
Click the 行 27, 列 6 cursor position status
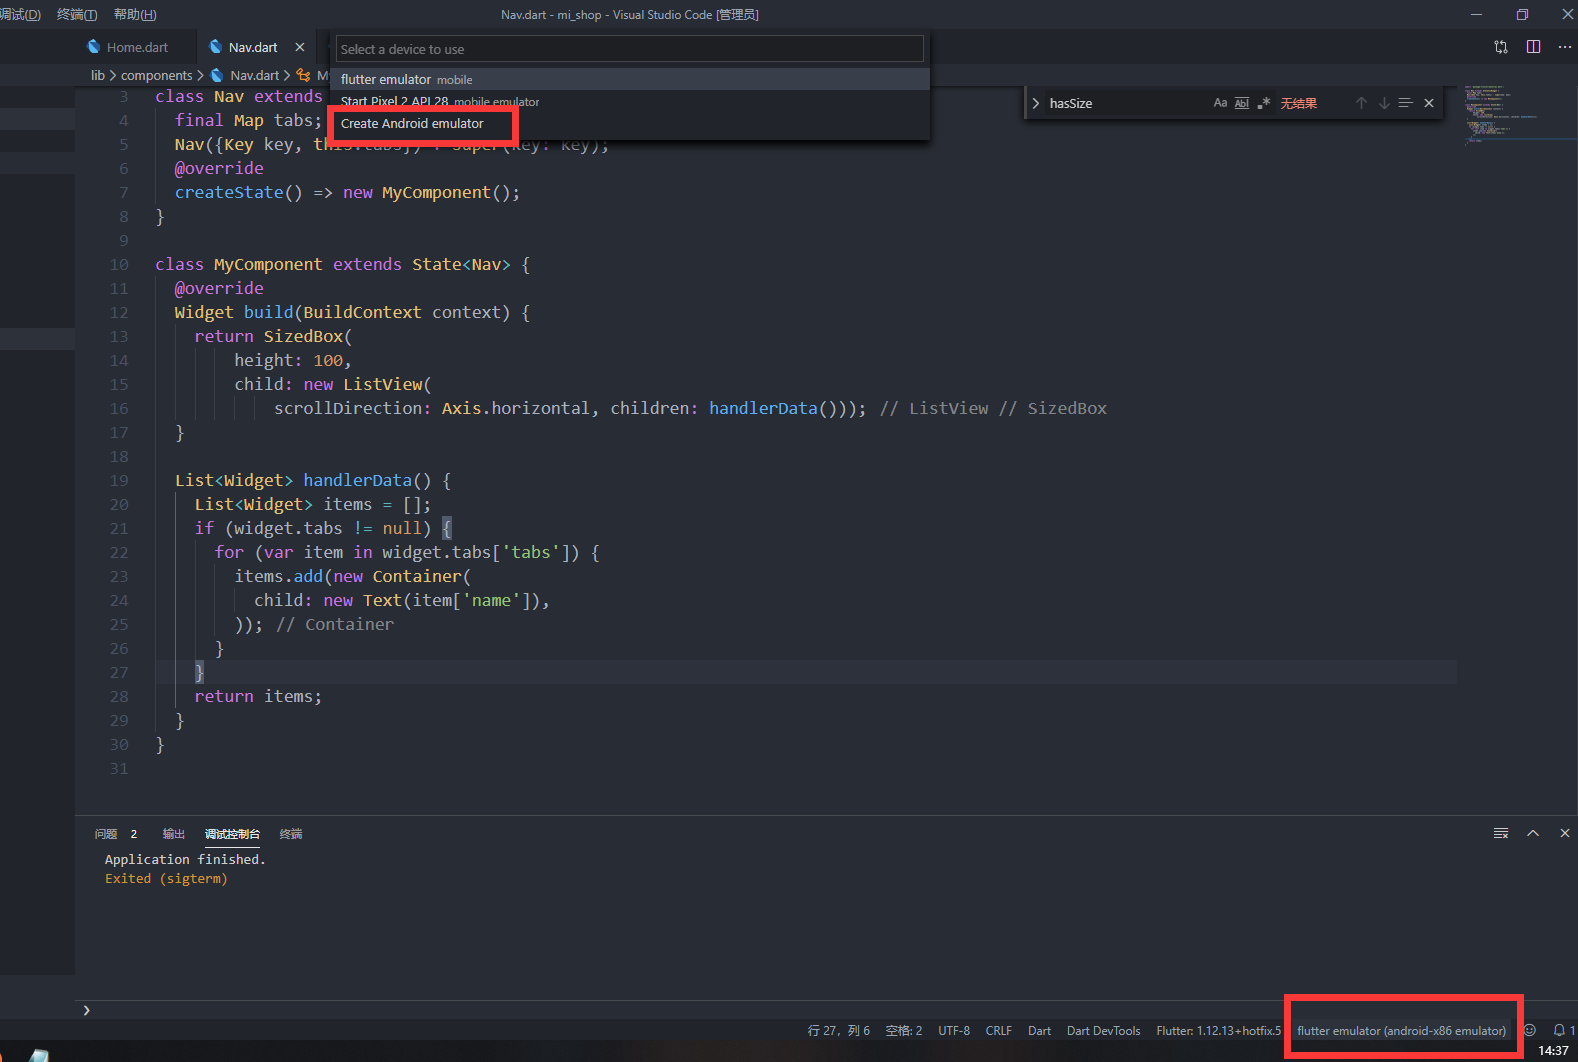coord(839,1030)
